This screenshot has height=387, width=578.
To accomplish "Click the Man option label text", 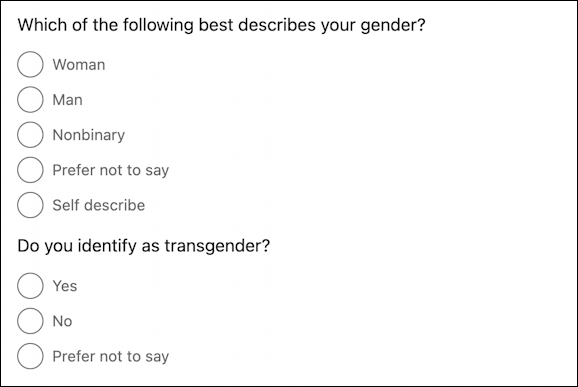I will 67,100.
